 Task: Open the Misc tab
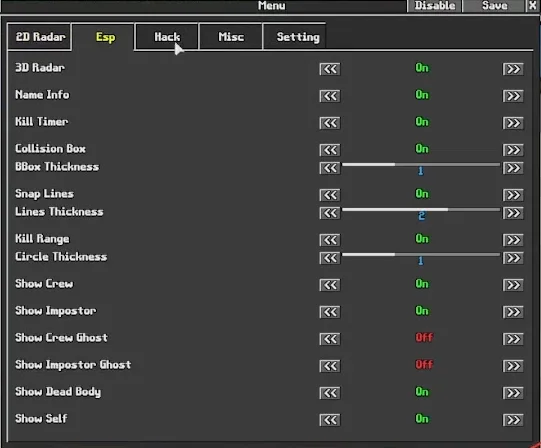click(x=231, y=37)
